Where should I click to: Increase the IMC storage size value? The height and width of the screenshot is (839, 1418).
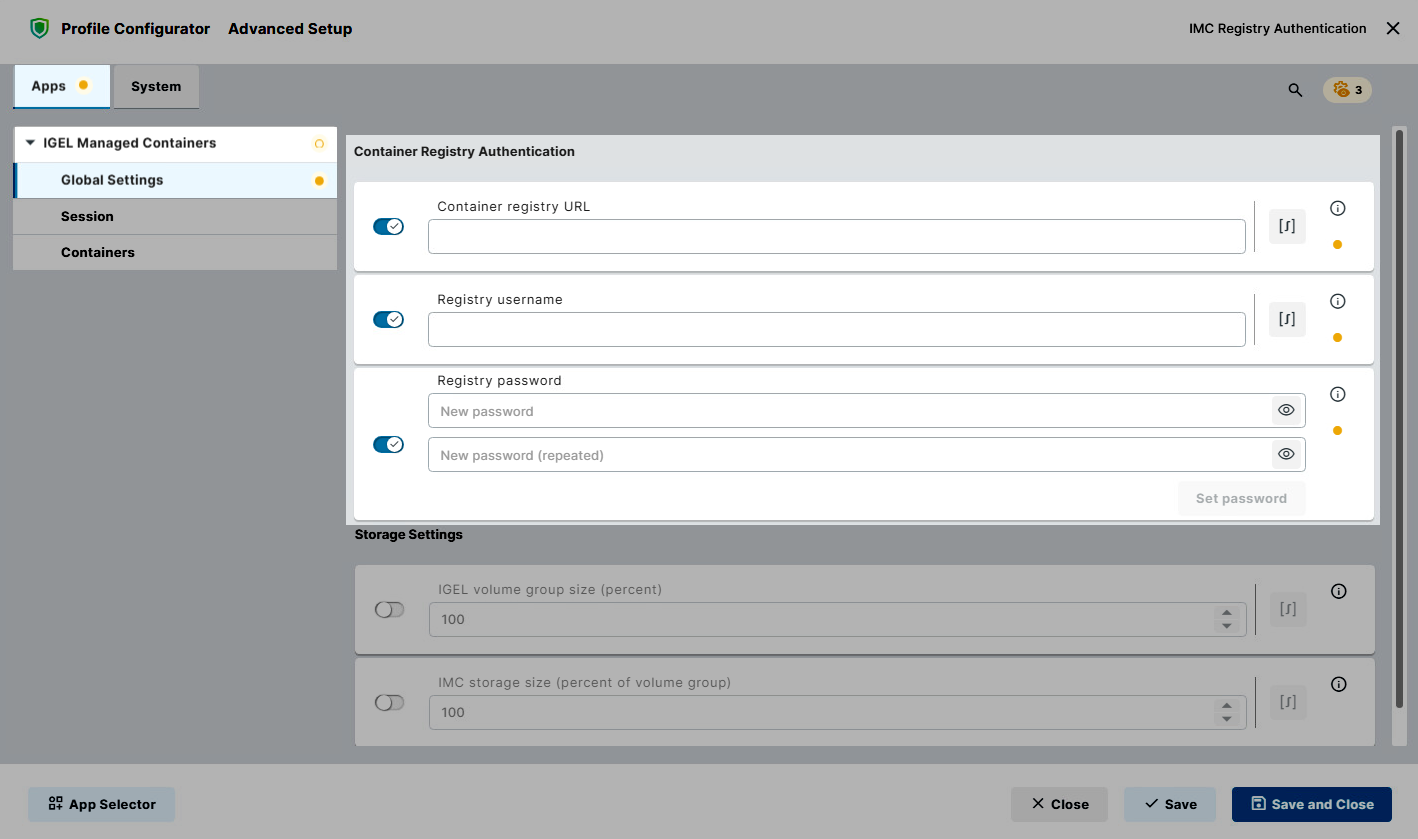pos(1227,706)
